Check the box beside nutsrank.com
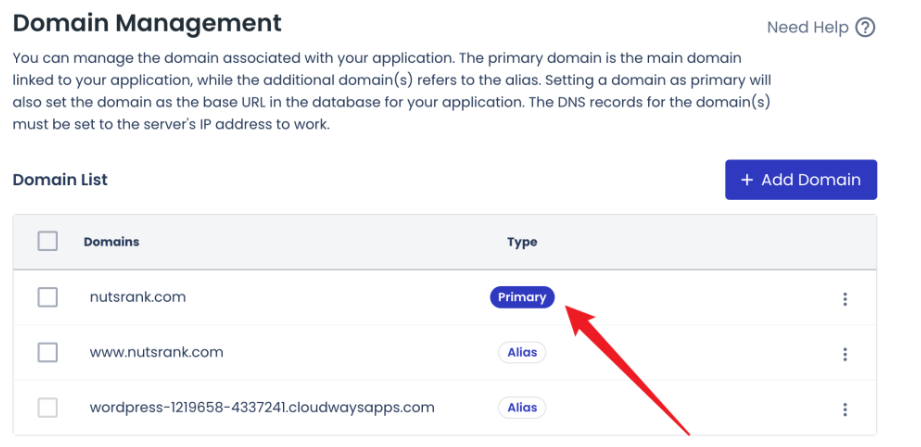The image size is (921, 447). click(x=47, y=297)
